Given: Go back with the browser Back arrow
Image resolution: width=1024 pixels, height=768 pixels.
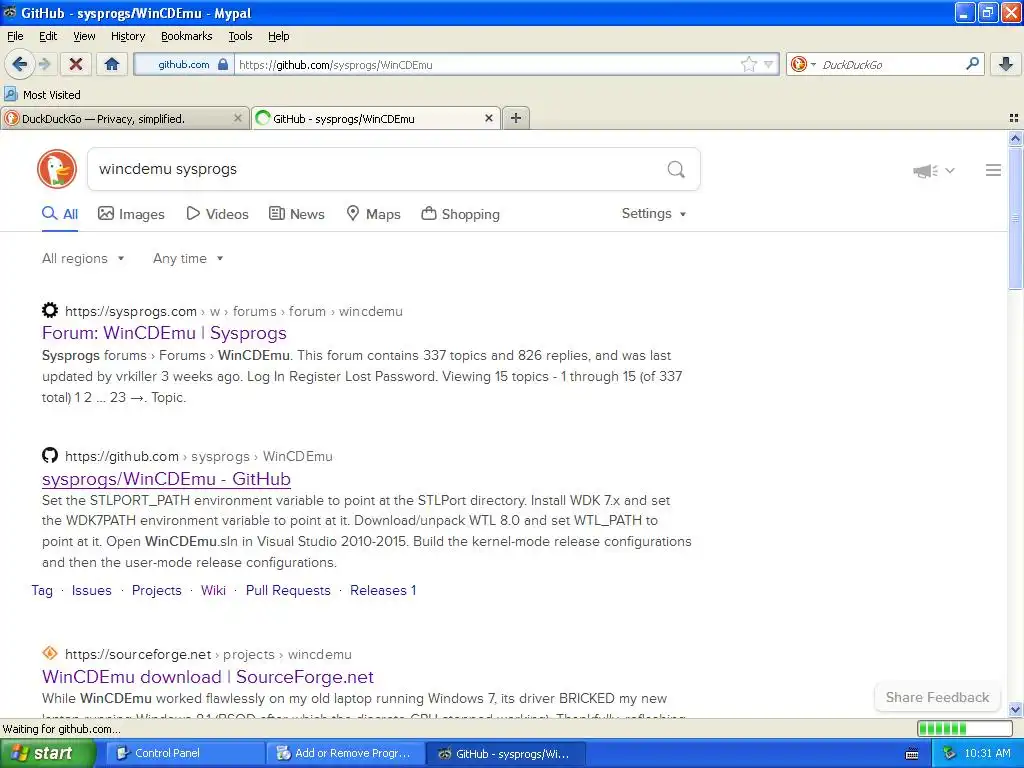Looking at the screenshot, I should (19, 64).
